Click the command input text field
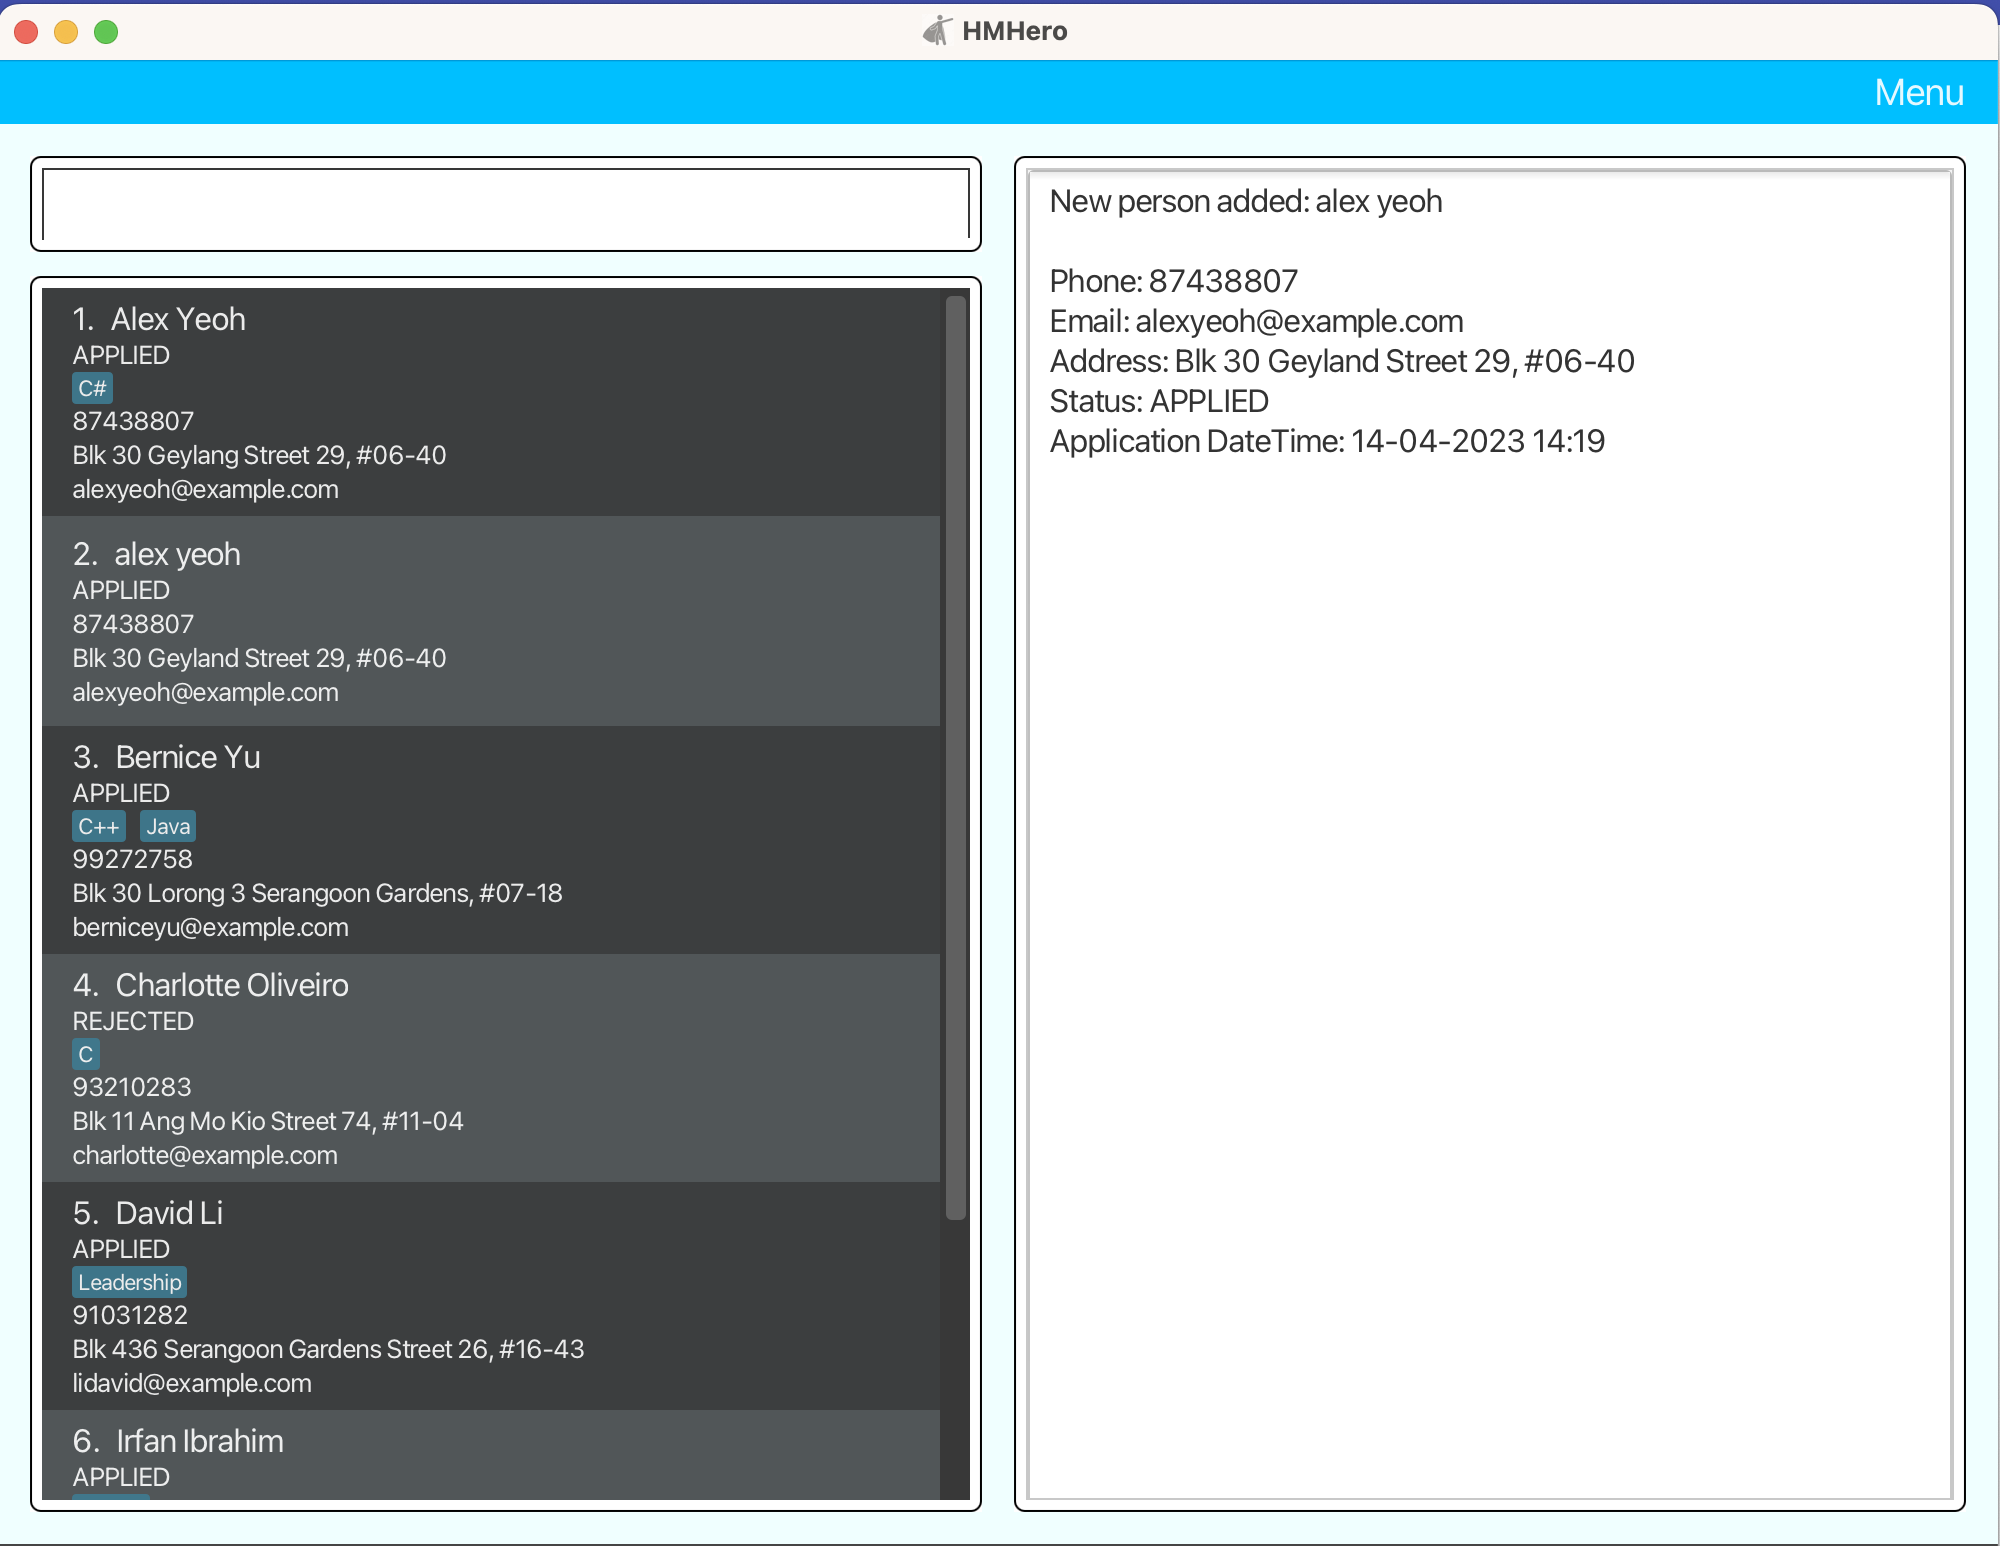The width and height of the screenshot is (2000, 1546). (505, 204)
